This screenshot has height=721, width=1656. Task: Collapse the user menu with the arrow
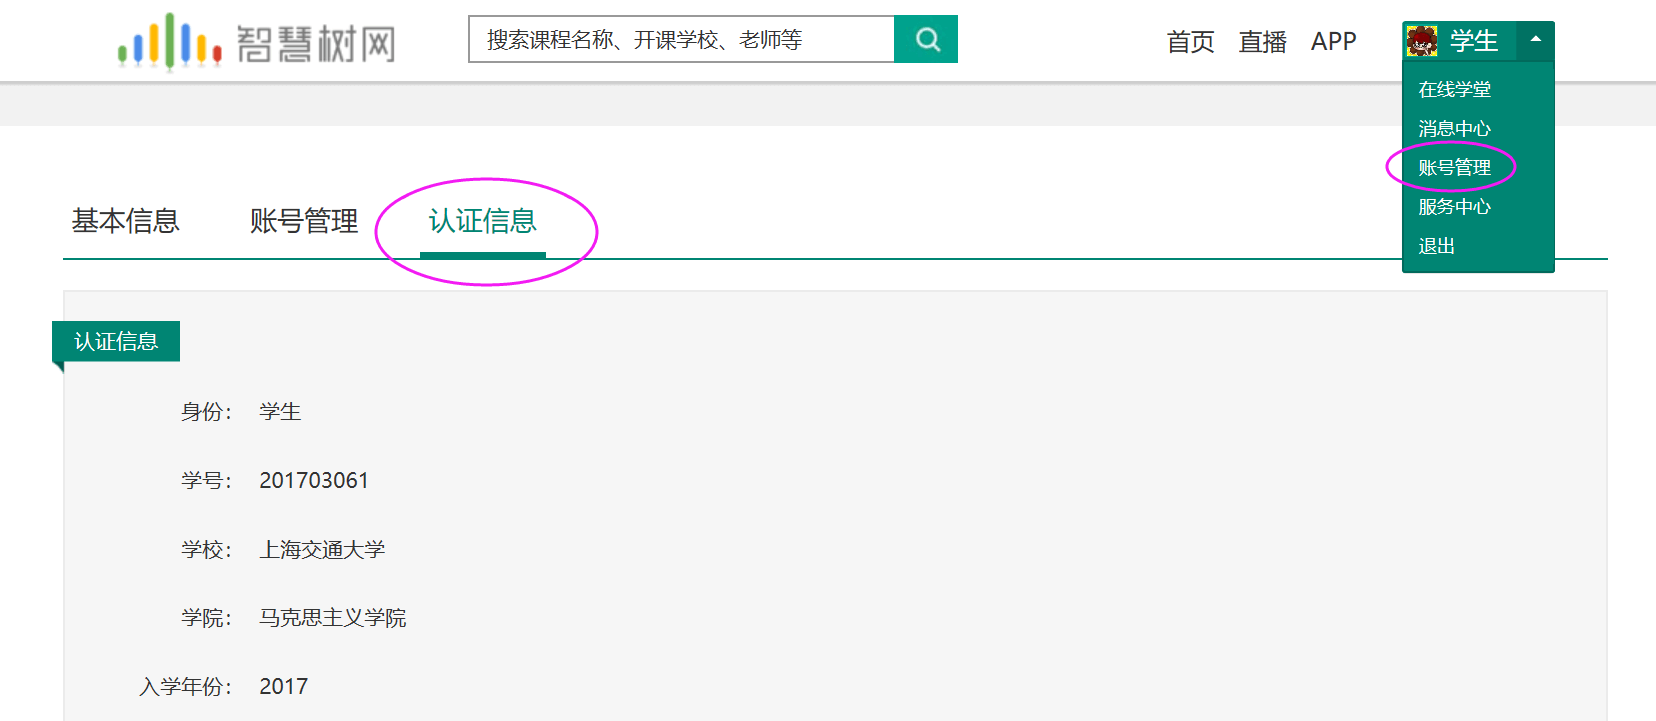[x=1535, y=40]
